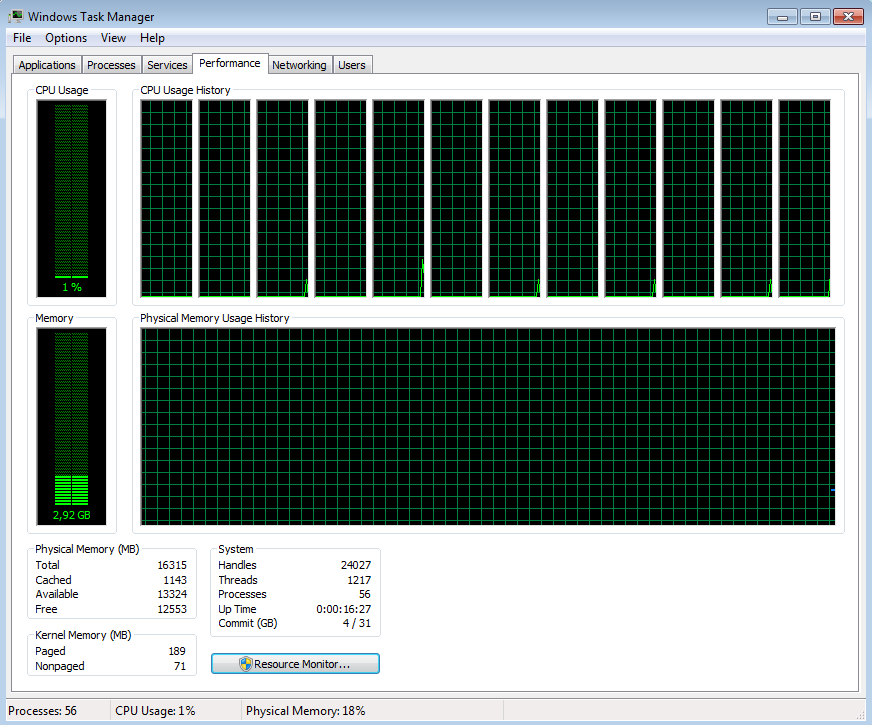Screen dimensions: 872x725
Task: Open the Help menu
Action: click(152, 38)
